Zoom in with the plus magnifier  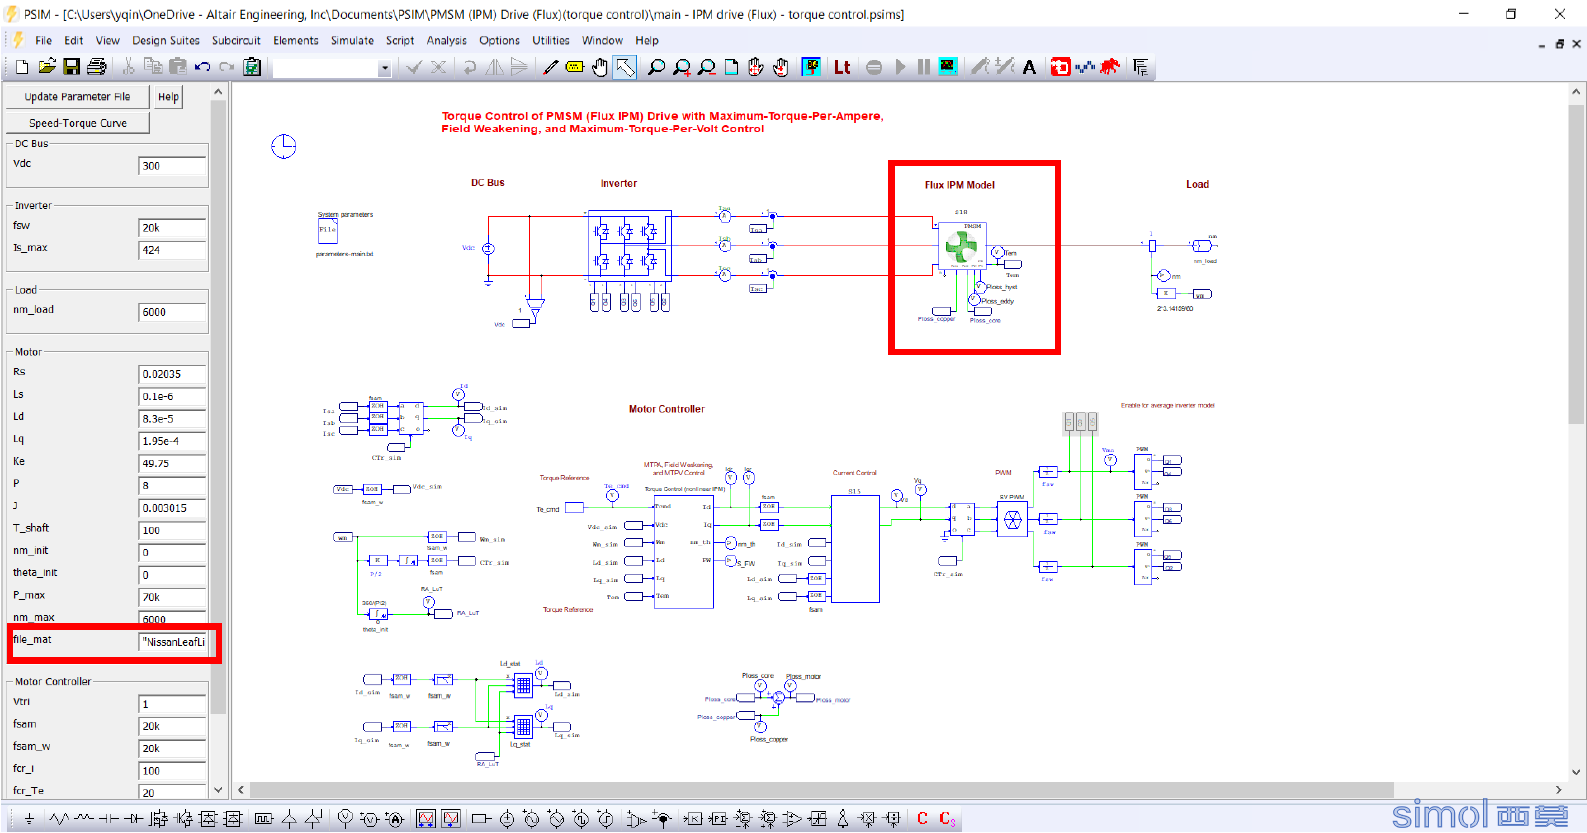point(682,67)
